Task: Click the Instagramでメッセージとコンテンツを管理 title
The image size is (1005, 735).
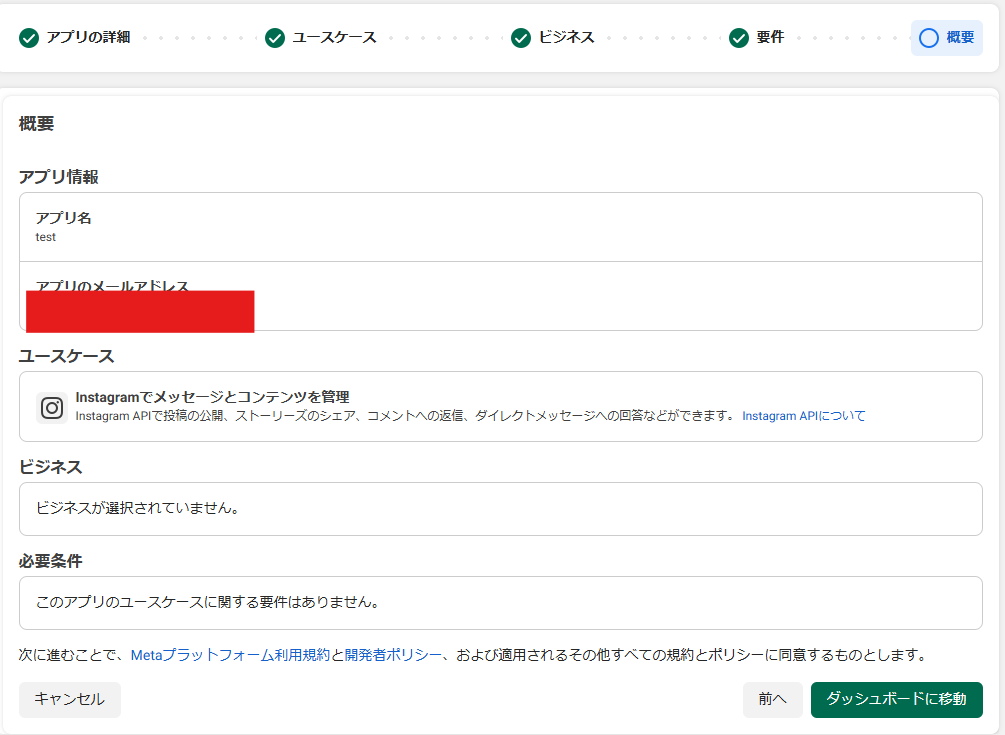Action: coord(212,397)
